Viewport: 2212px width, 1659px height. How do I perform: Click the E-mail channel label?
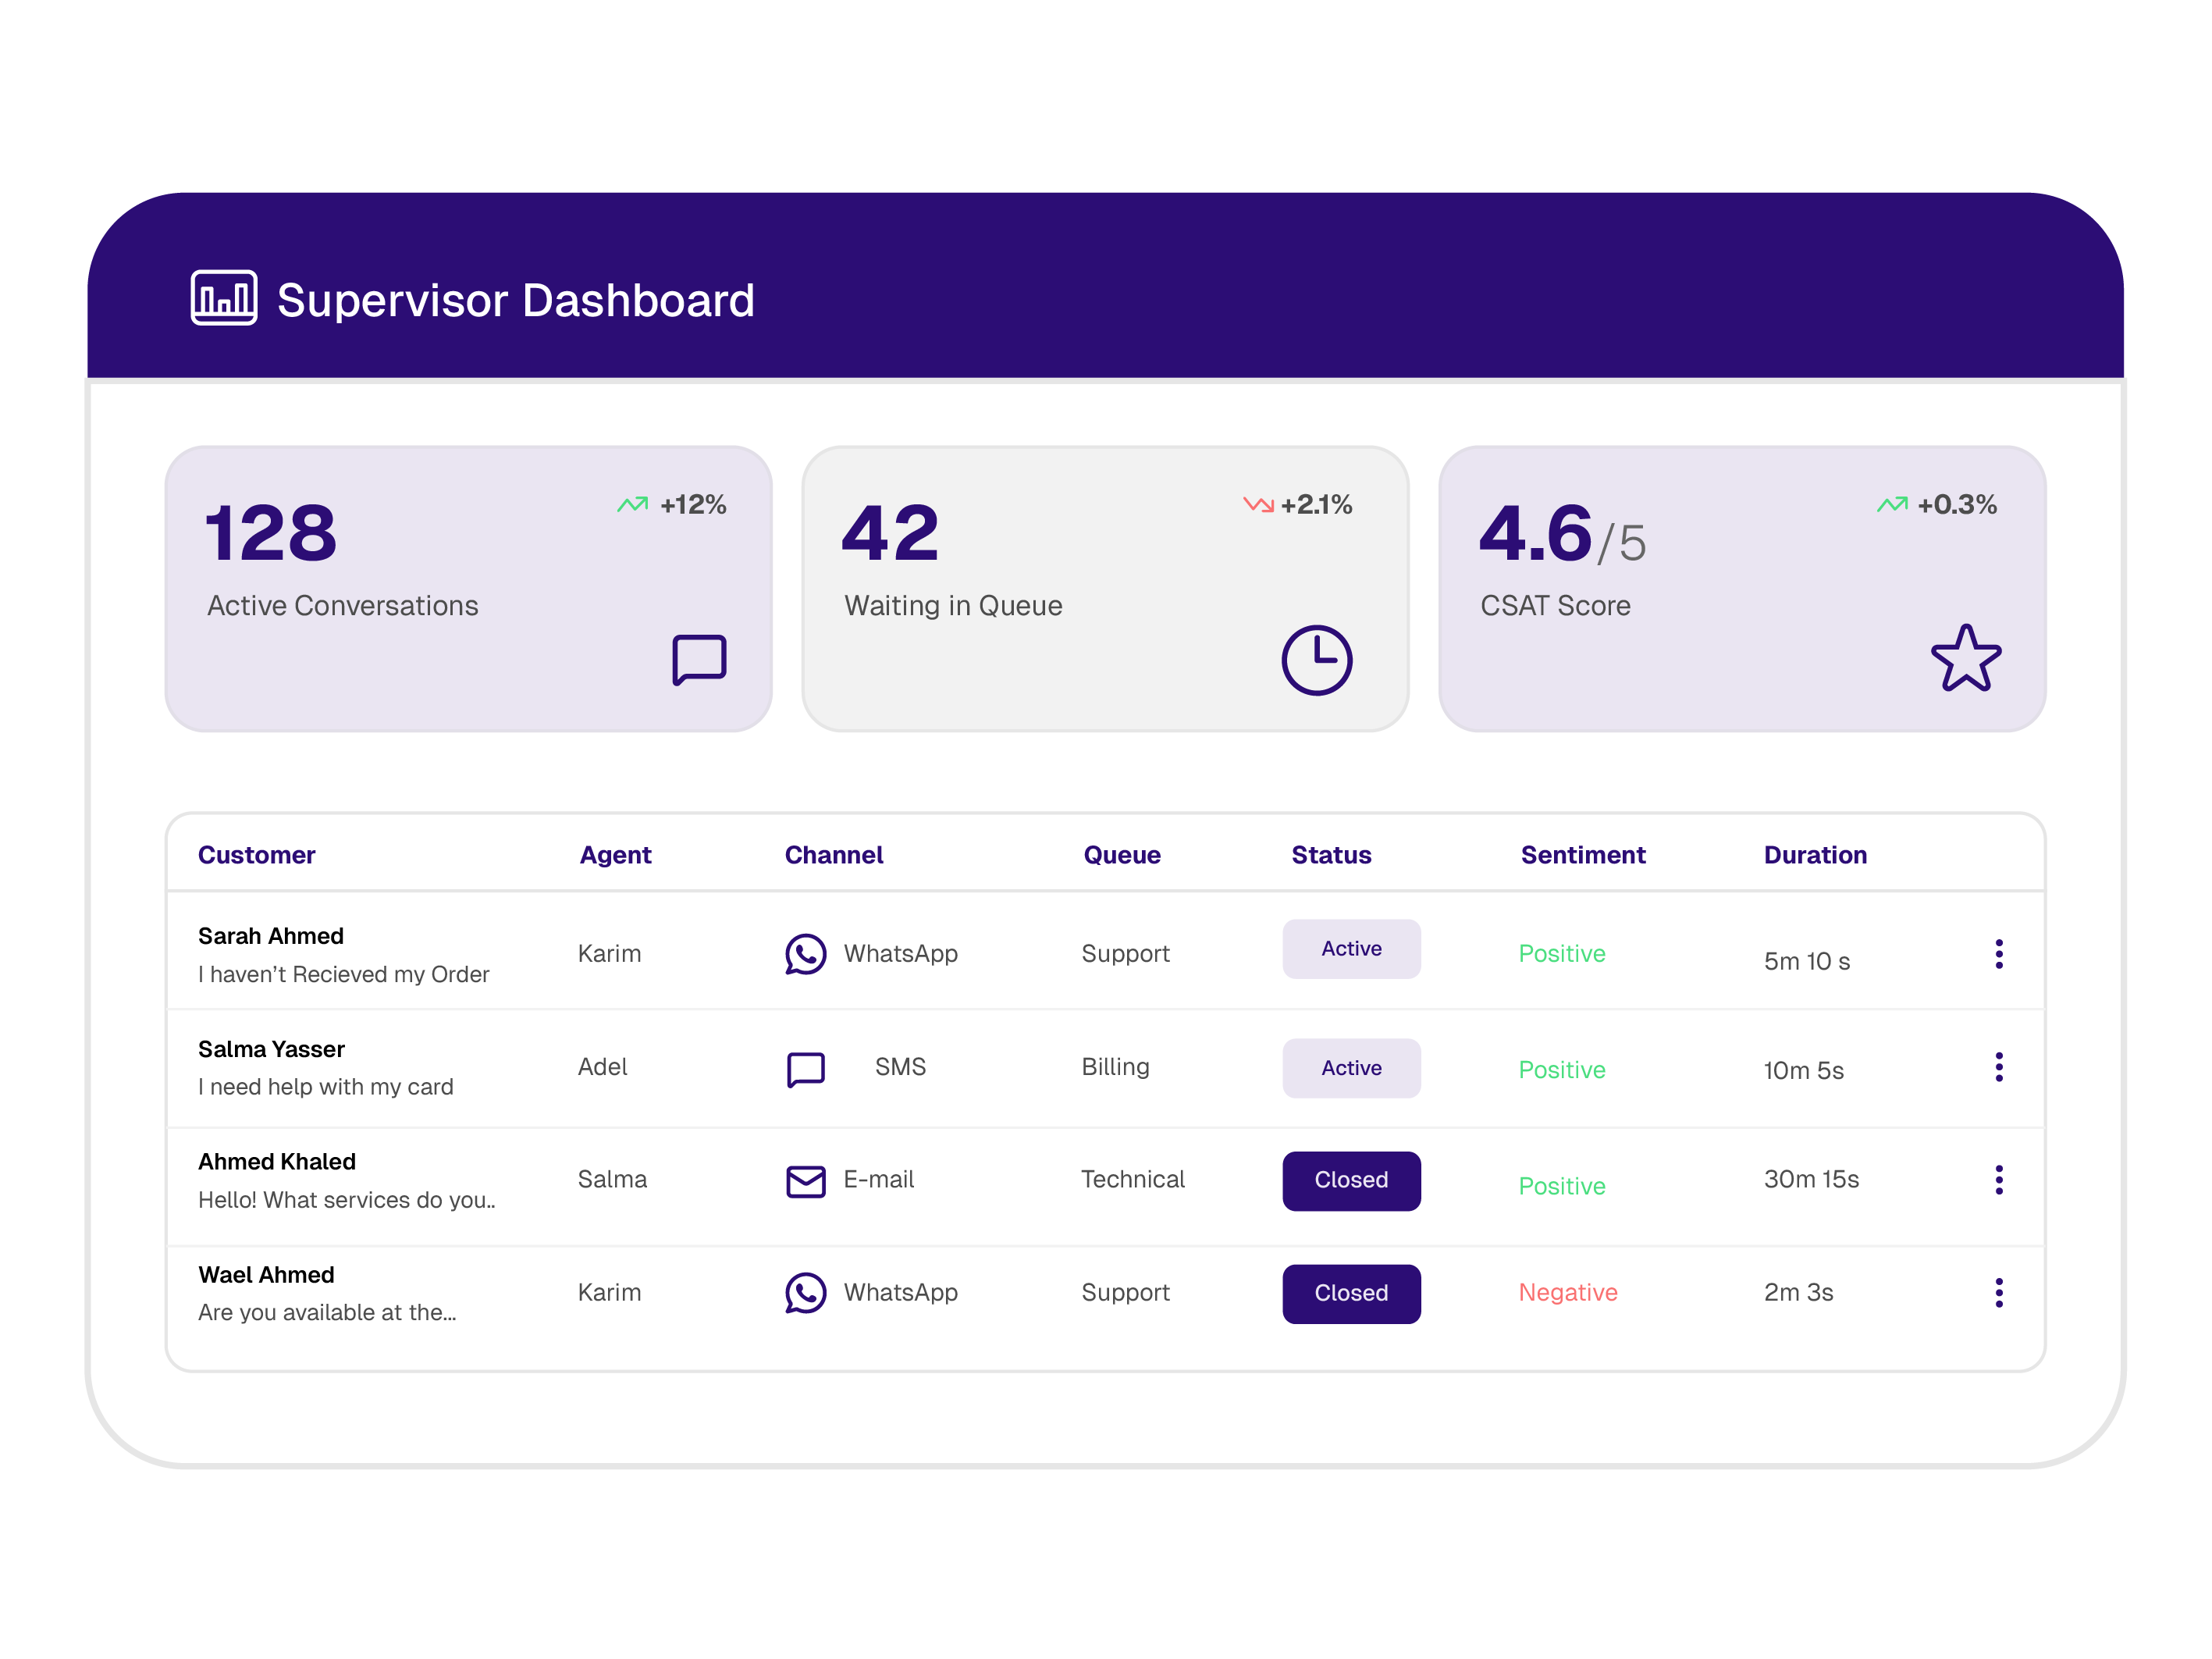(x=878, y=1179)
